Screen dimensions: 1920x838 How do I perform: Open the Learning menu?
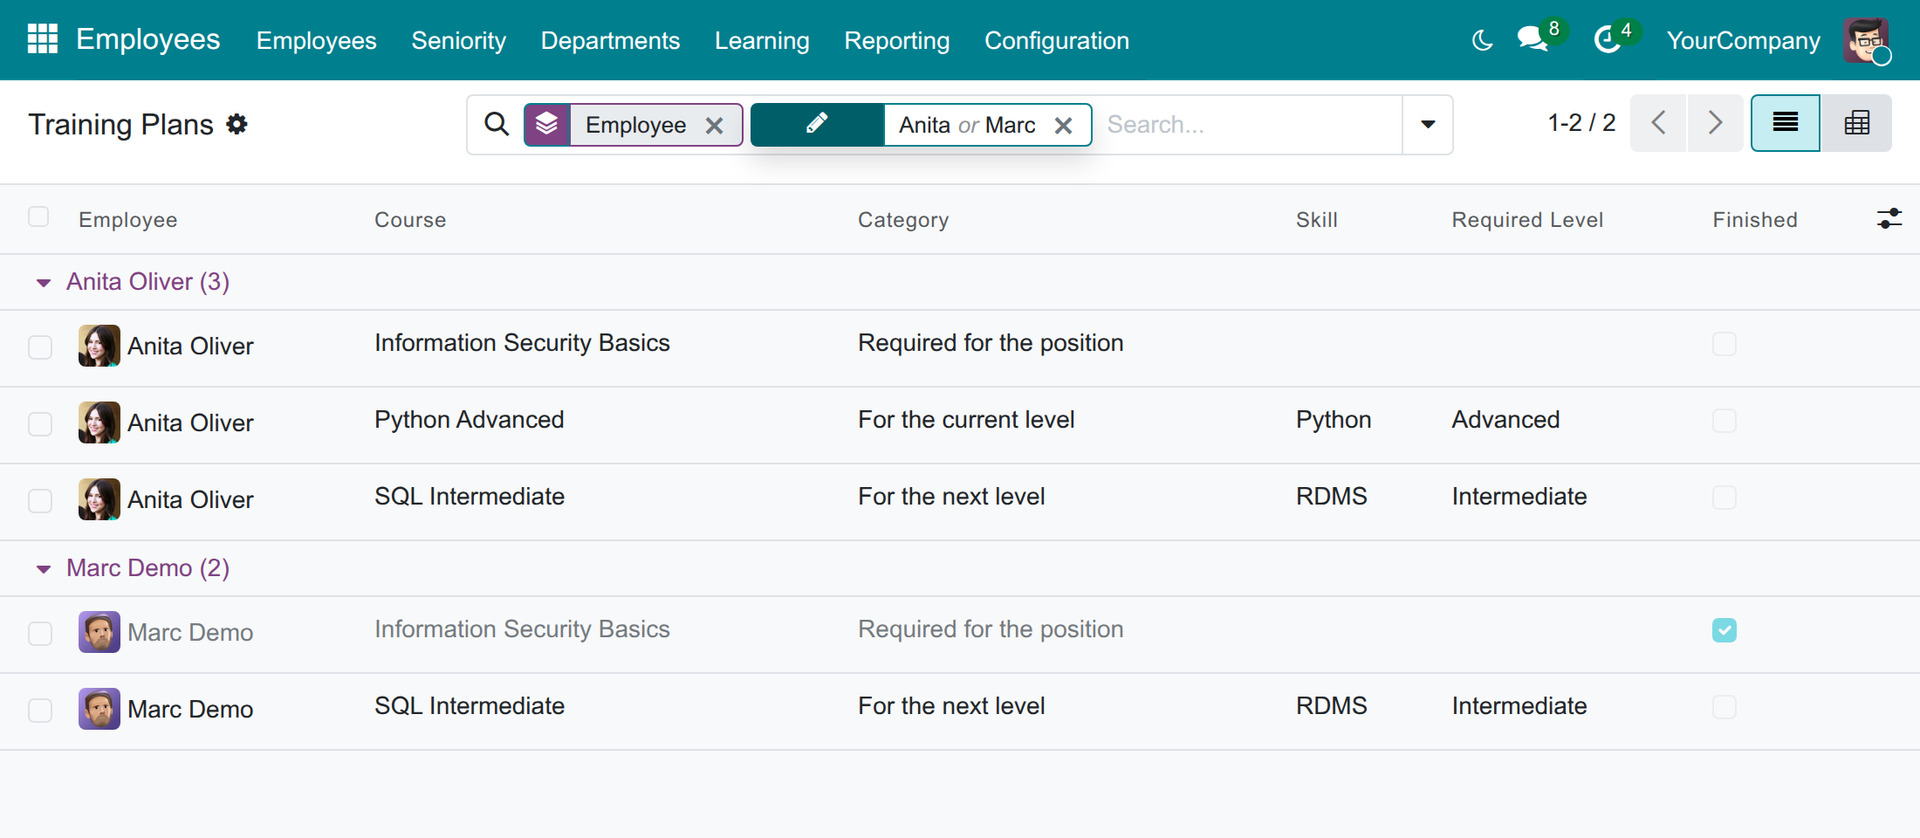coord(762,40)
